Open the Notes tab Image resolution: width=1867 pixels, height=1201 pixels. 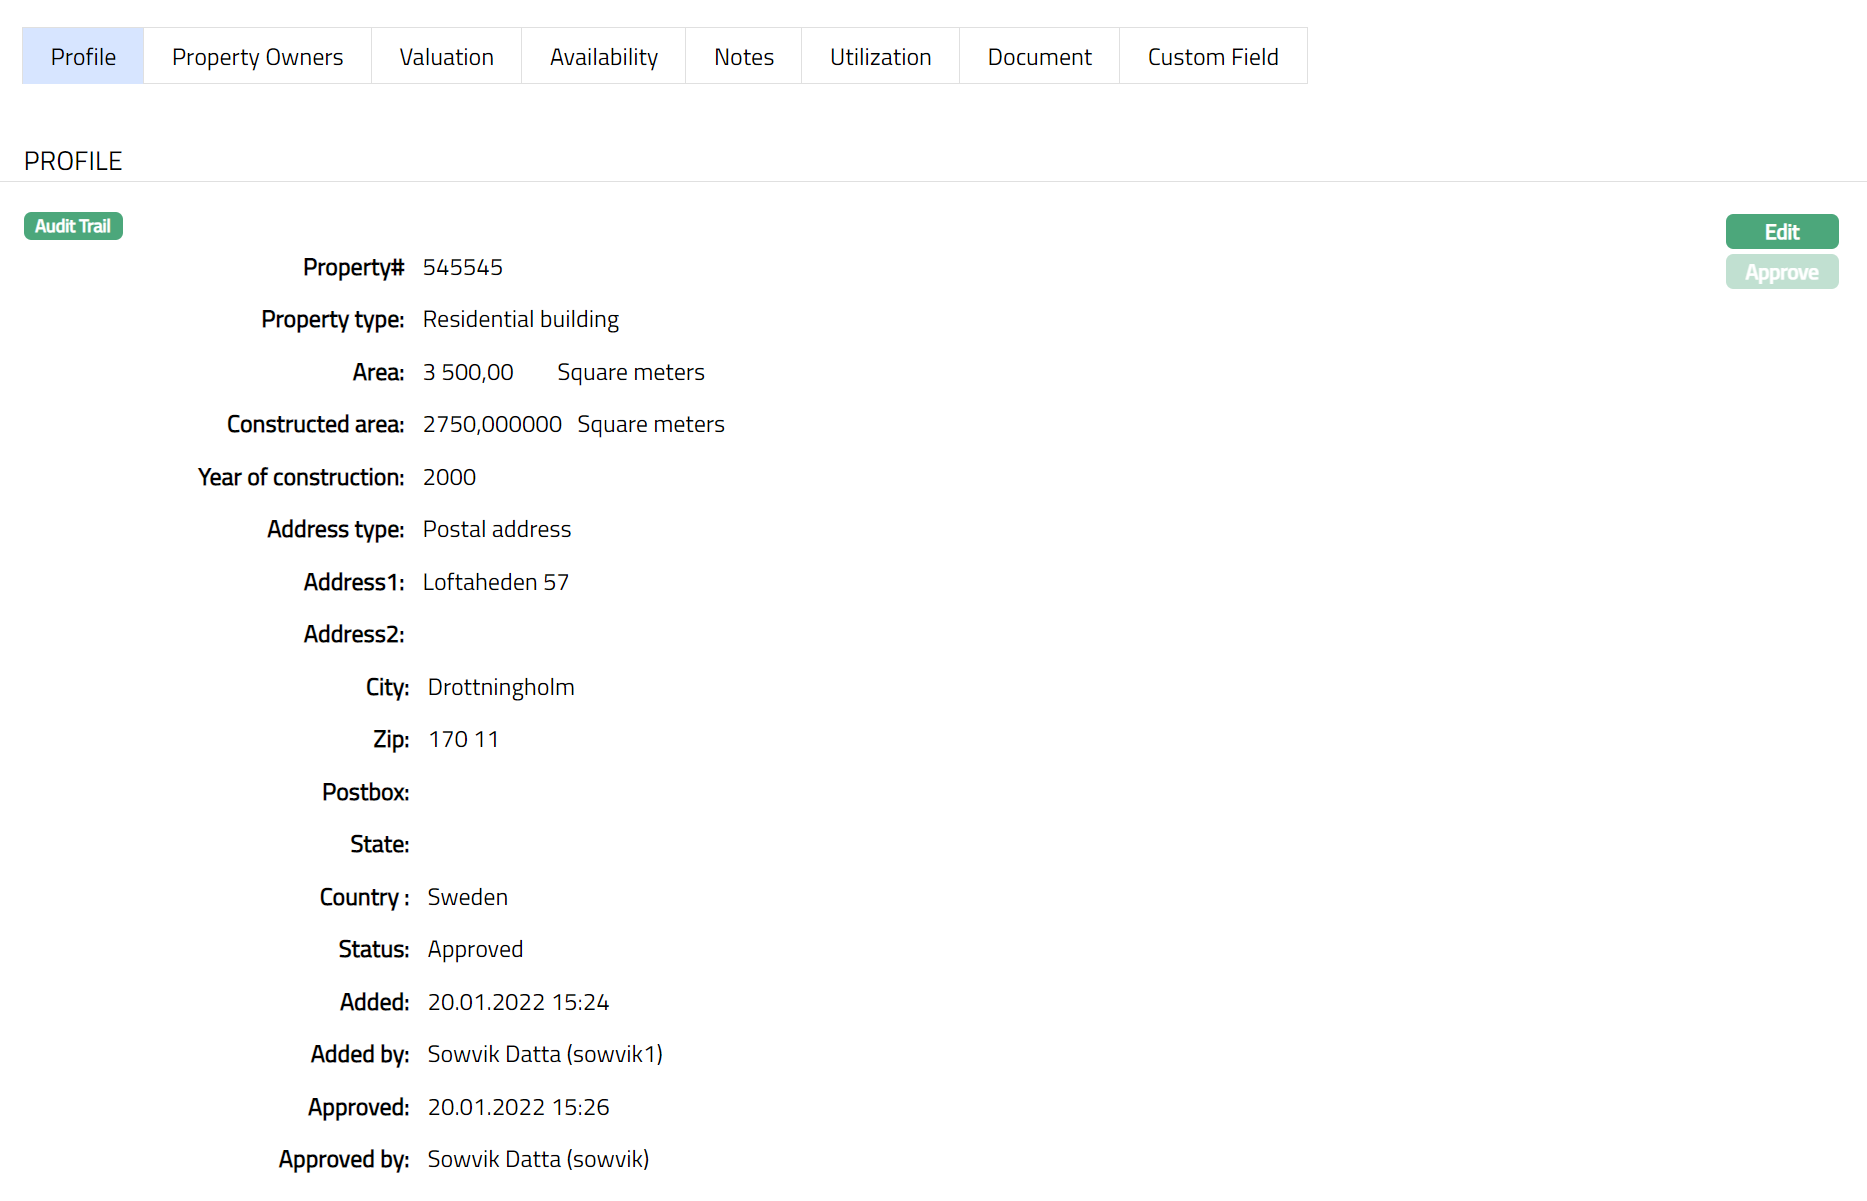click(x=743, y=57)
